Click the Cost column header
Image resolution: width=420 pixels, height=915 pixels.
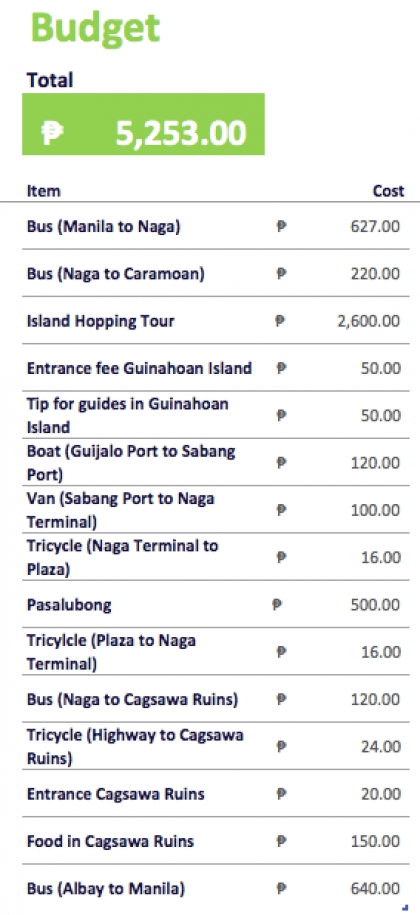click(388, 191)
